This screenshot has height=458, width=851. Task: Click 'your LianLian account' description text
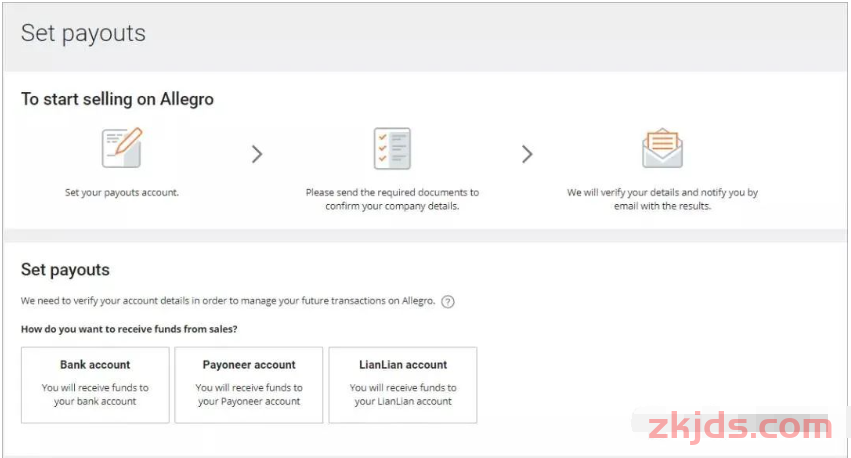403,402
